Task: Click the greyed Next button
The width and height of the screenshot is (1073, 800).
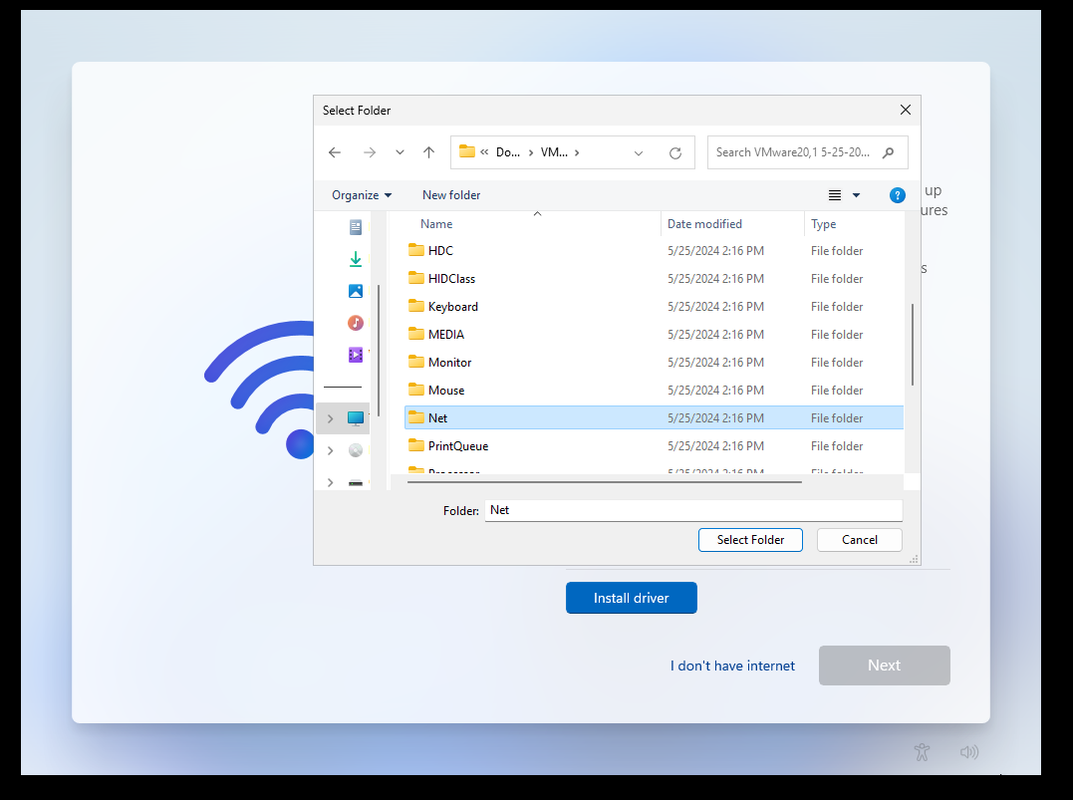Action: 884,665
